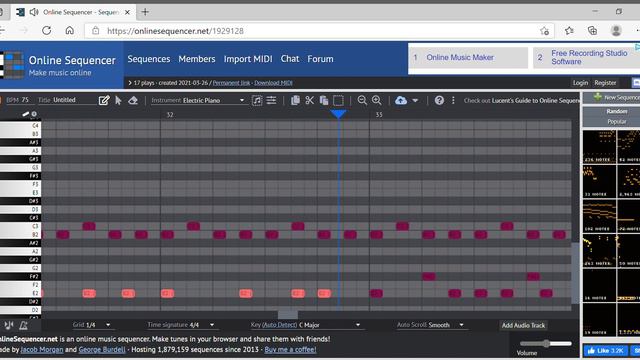Open the Import MIDI page

tap(248, 59)
